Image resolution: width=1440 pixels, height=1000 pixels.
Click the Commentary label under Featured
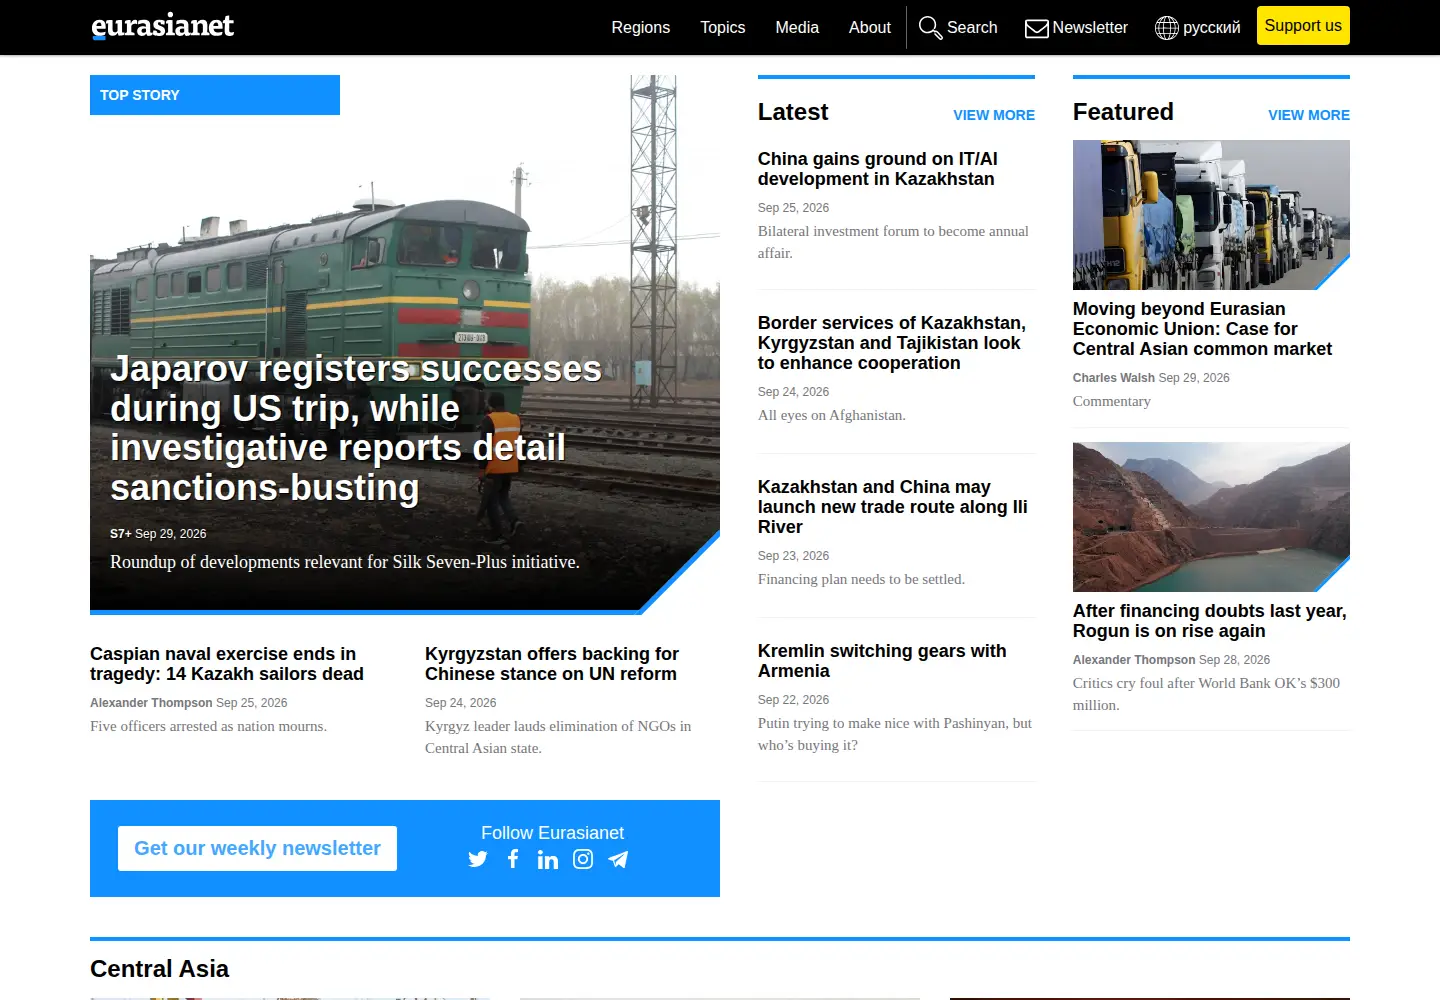pos(1112,401)
